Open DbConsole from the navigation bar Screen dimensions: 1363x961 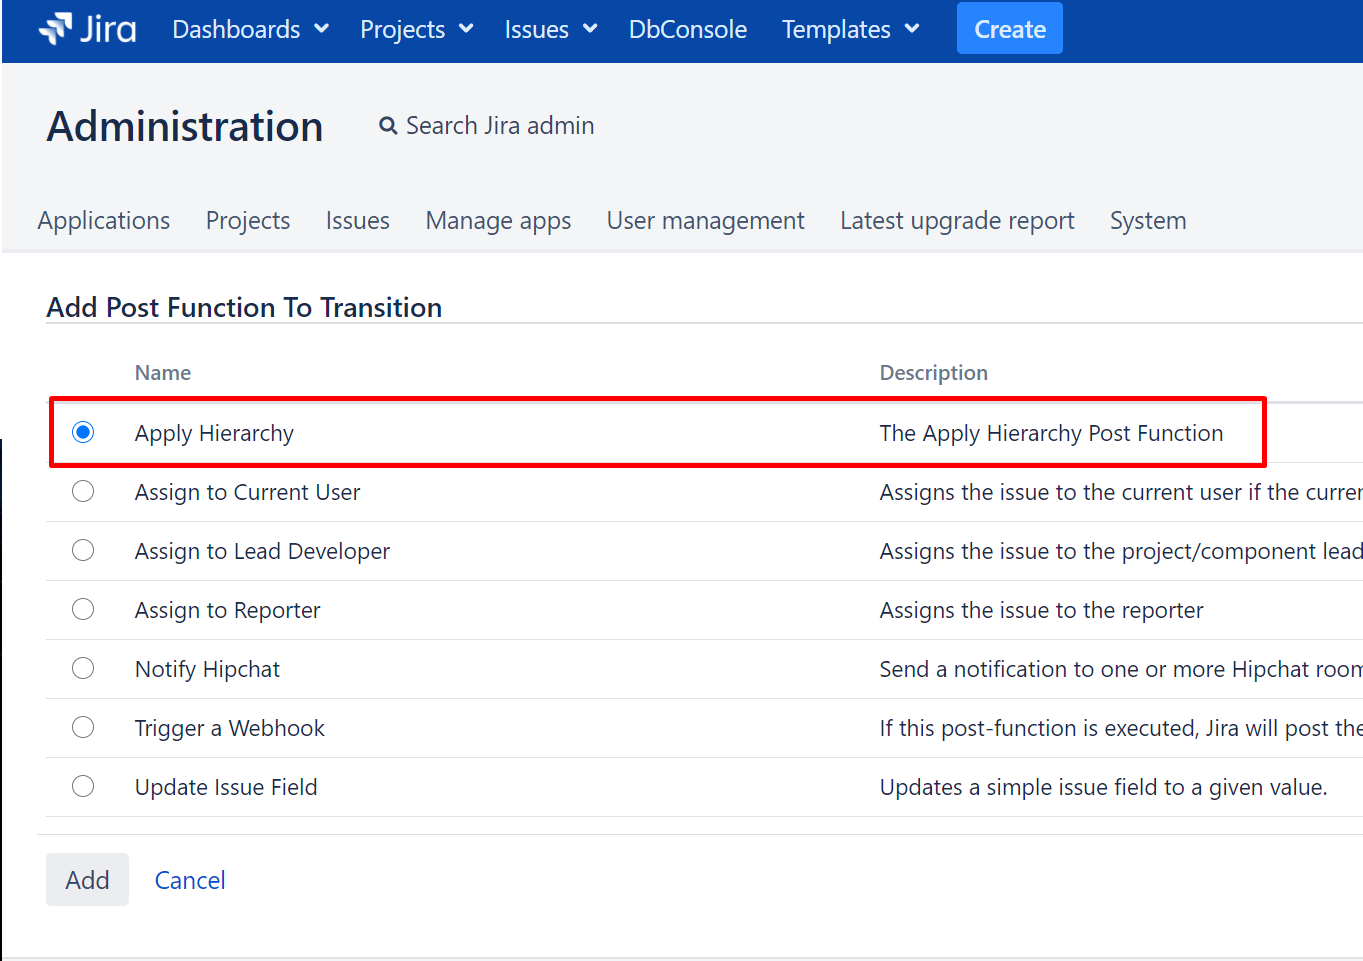coord(687,29)
